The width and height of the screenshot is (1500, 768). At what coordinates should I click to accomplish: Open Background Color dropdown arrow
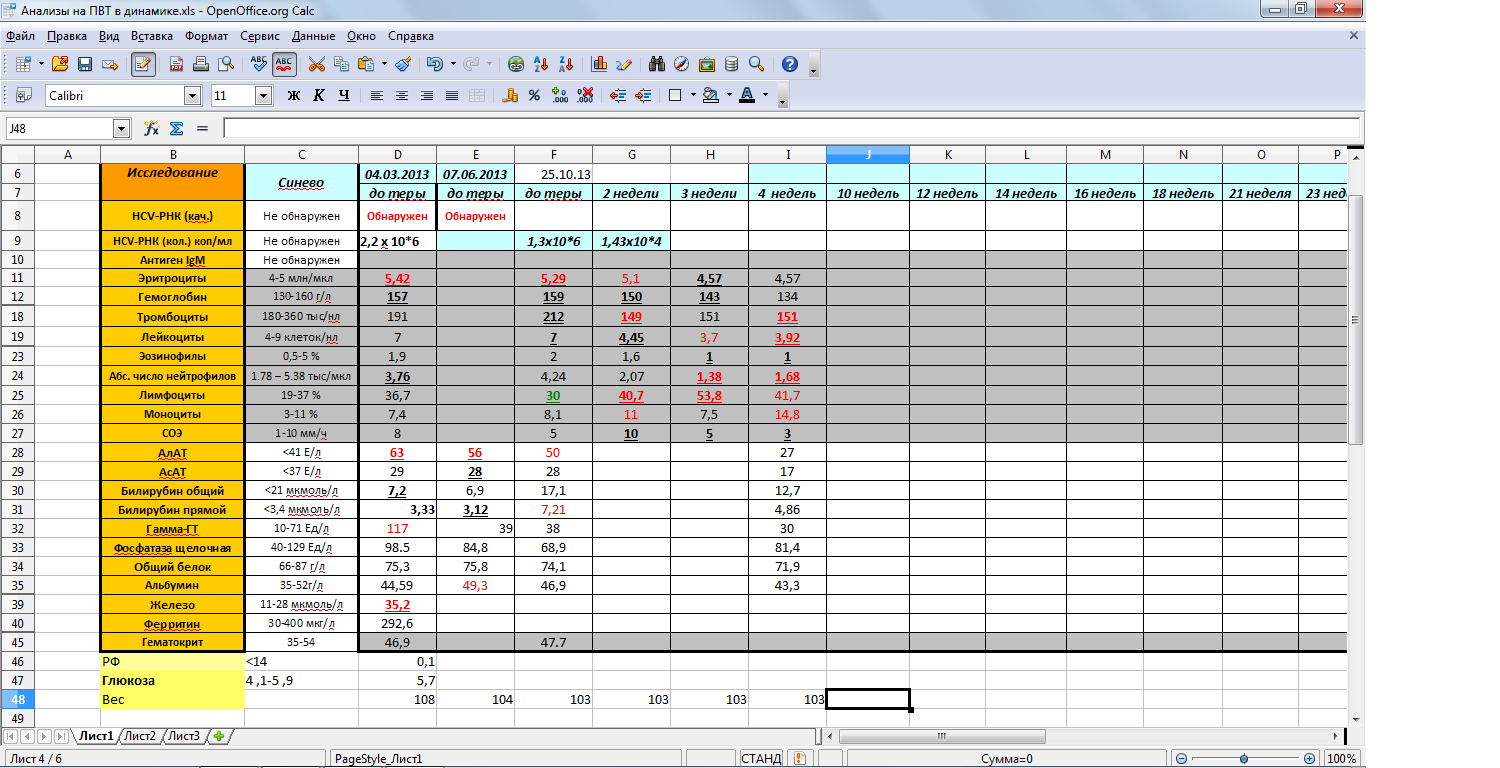pos(729,96)
